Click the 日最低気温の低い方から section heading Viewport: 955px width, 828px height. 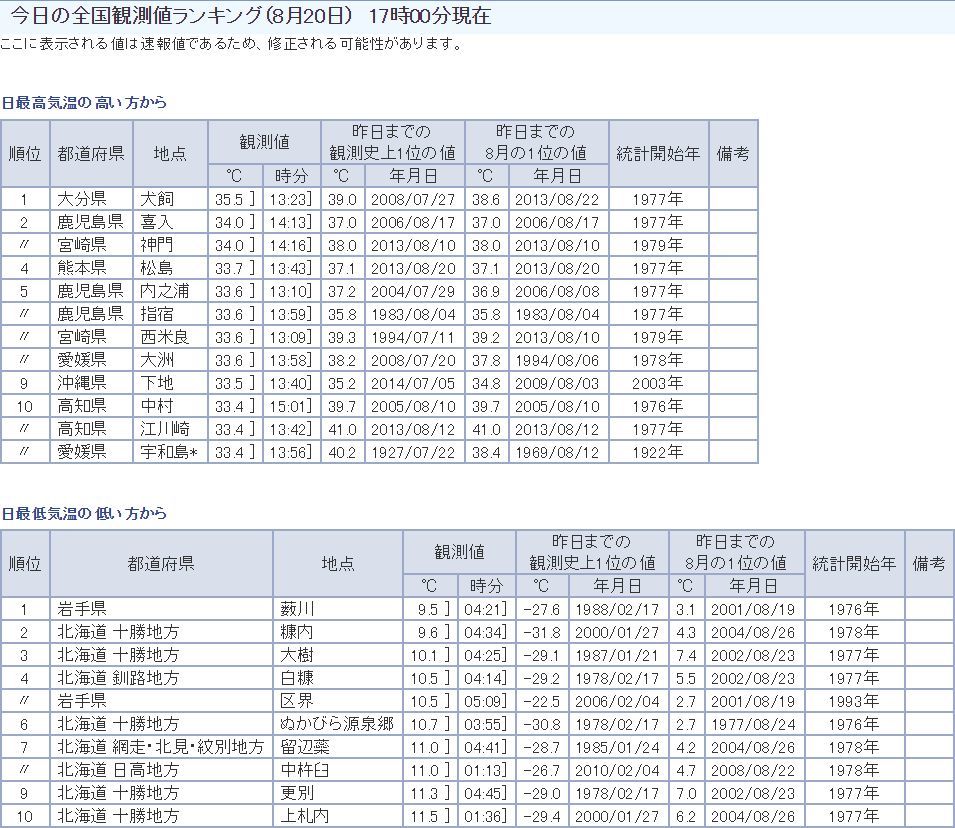[84, 514]
